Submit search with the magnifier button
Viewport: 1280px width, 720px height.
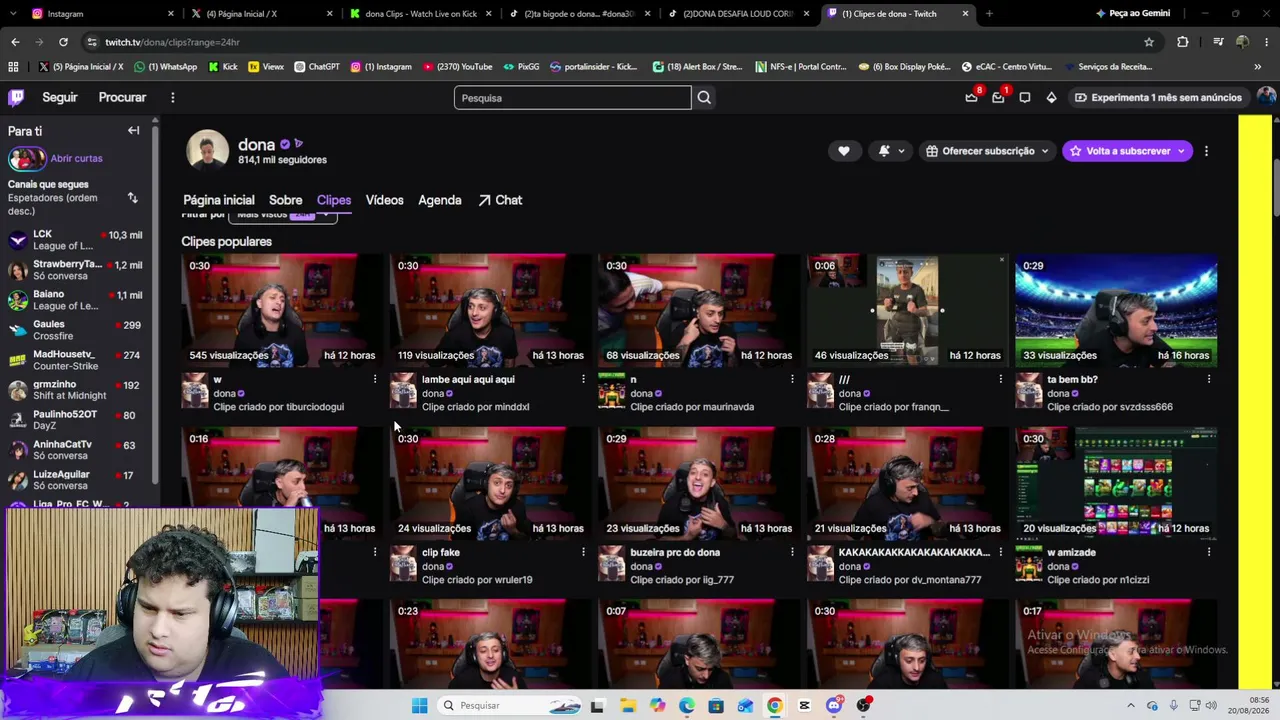tap(704, 98)
